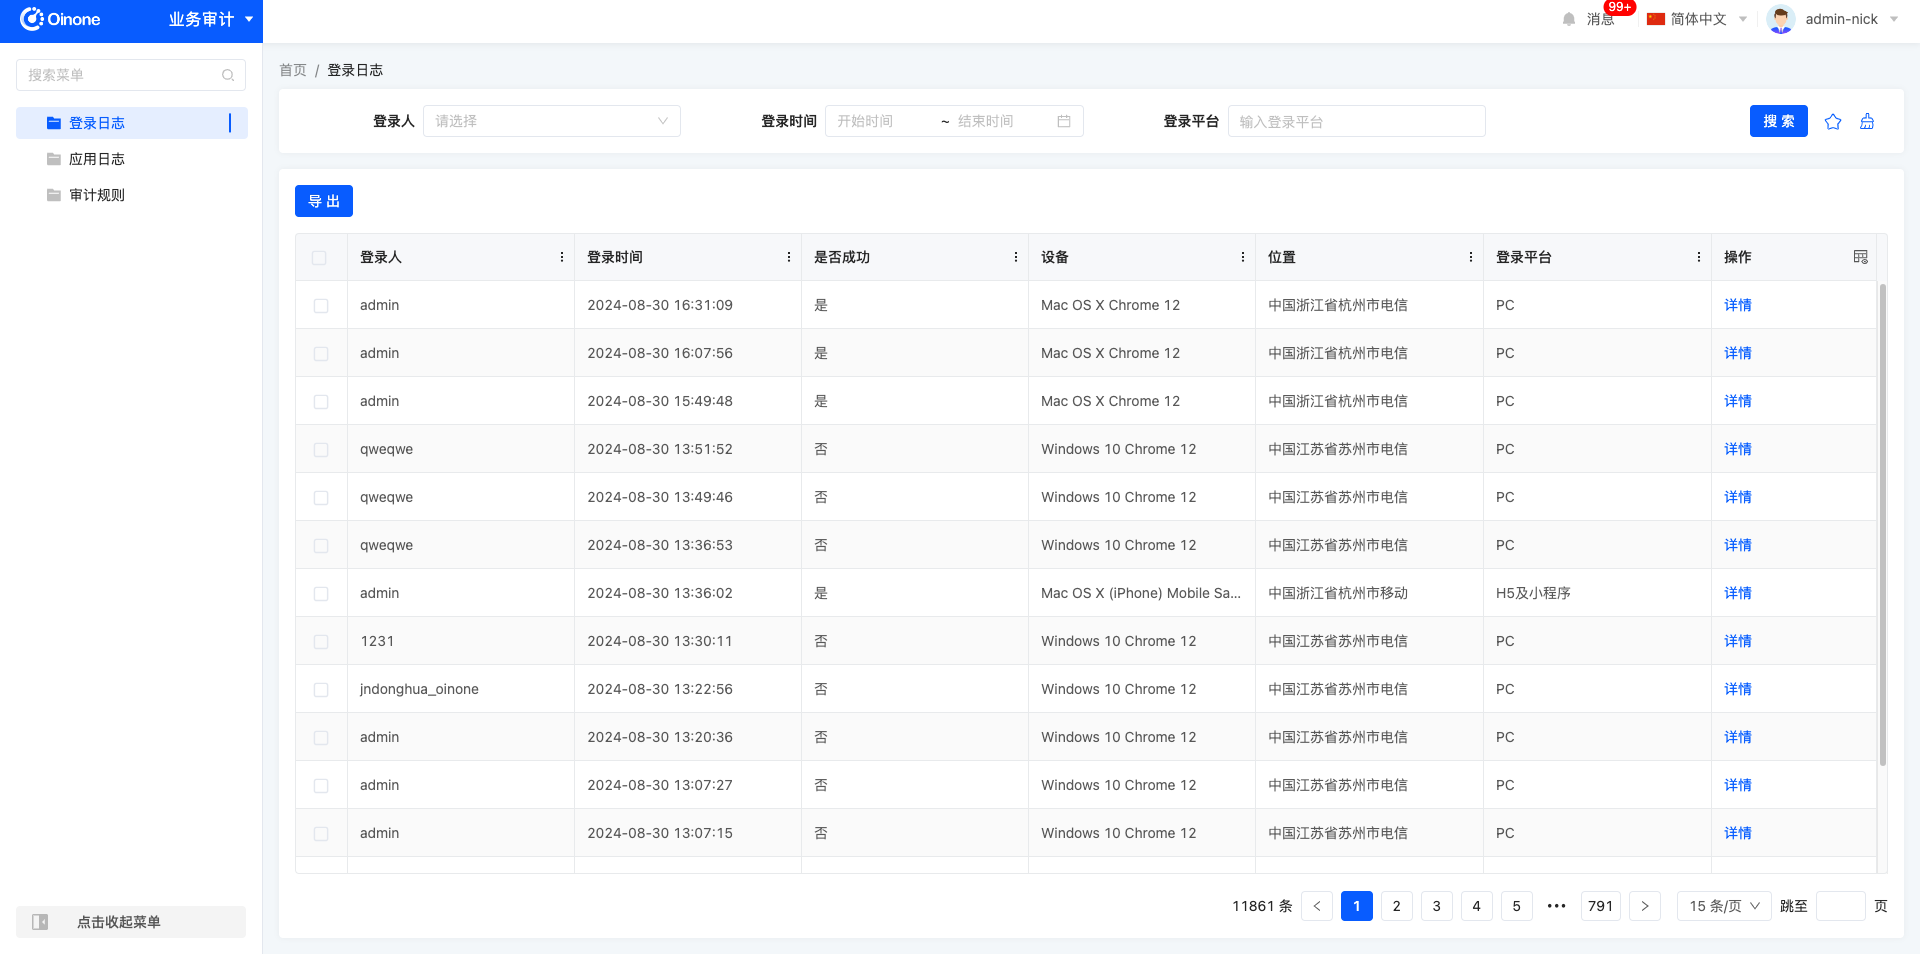
Task: Check the row for admin 16:07:56
Action: point(321,354)
